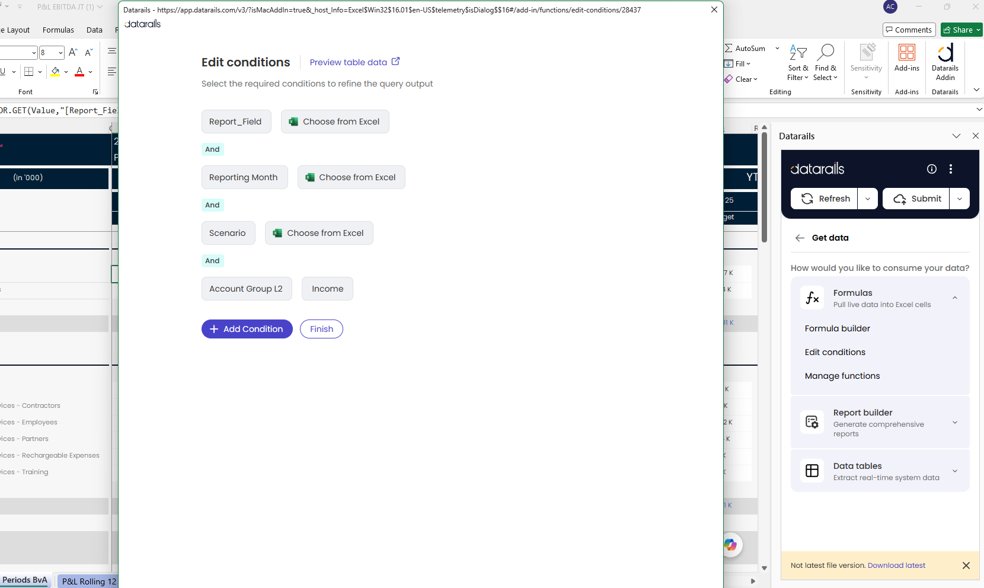Select the P&L Rolling 12 sheet tab
The width and height of the screenshot is (984, 588).
pos(88,581)
